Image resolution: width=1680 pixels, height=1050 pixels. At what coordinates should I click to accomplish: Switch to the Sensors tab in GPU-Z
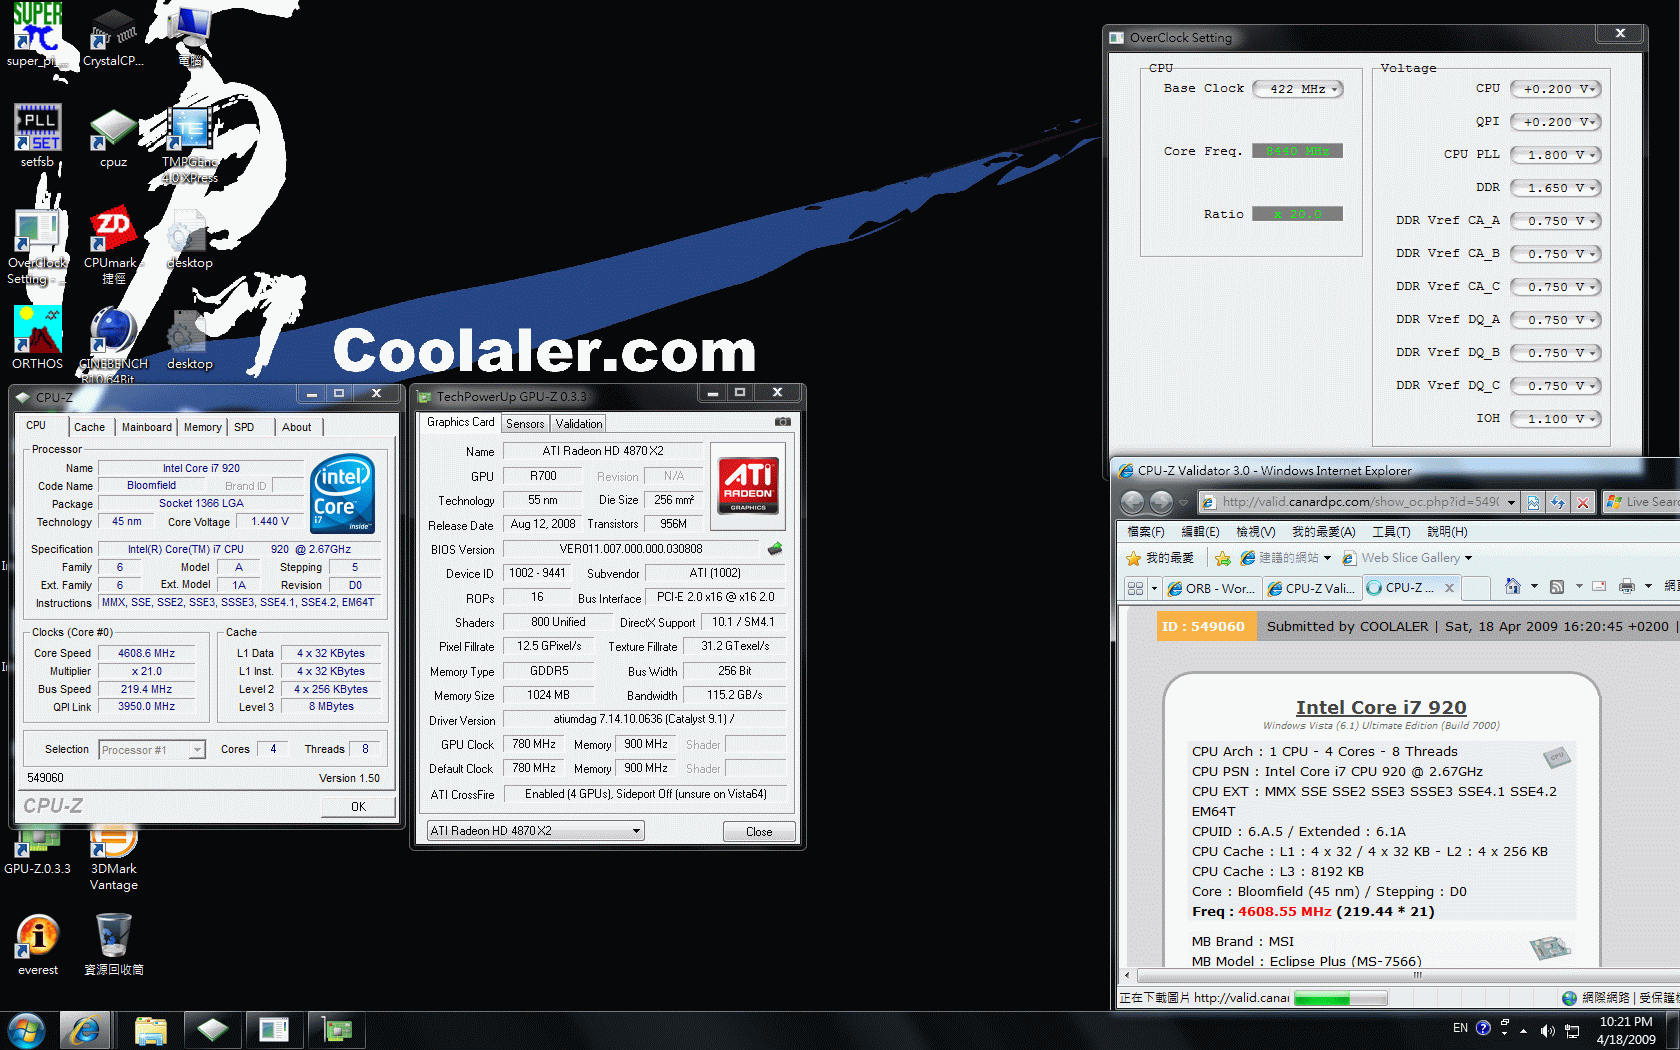(x=525, y=424)
